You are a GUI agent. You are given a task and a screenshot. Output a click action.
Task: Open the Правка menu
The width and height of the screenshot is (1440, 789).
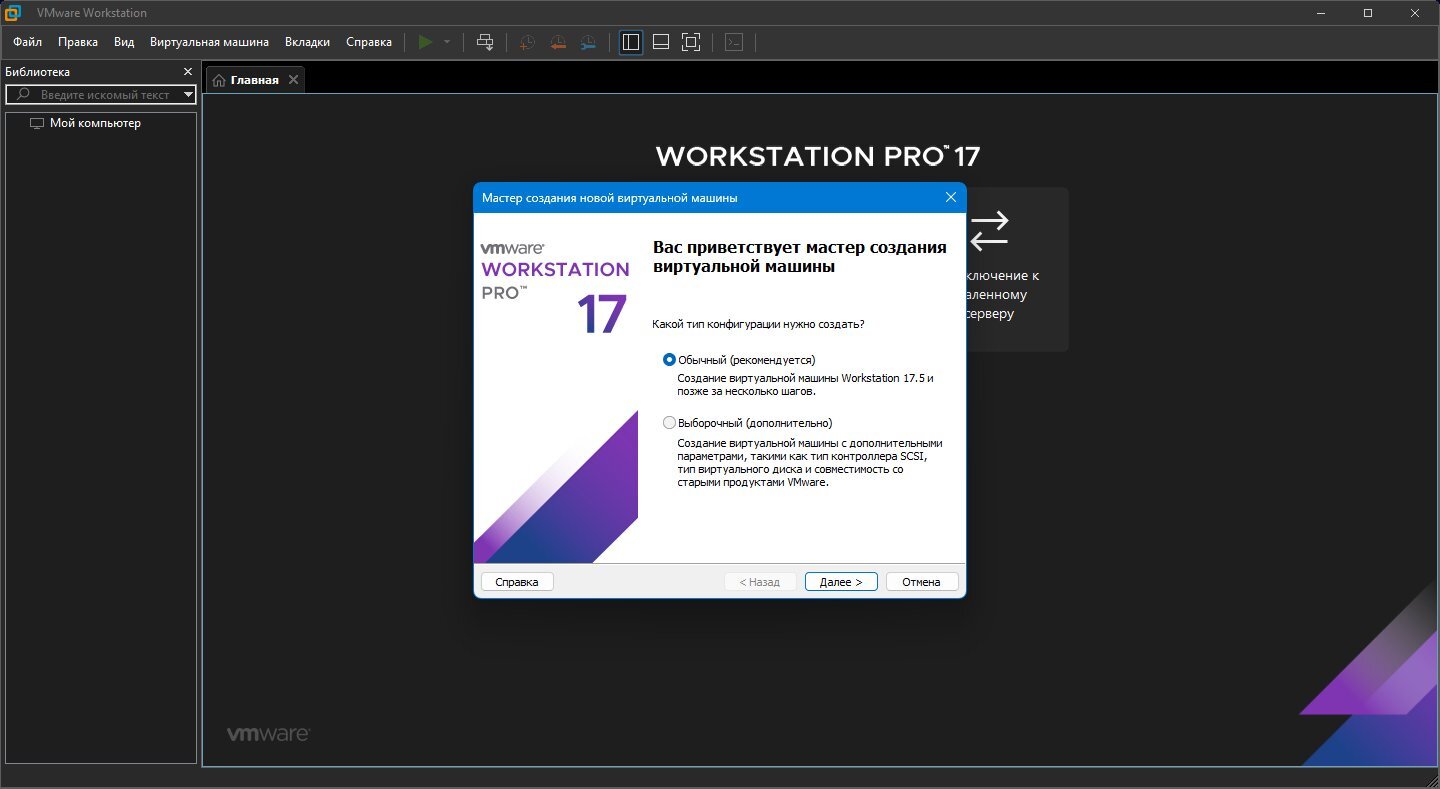pyautogui.click(x=78, y=42)
